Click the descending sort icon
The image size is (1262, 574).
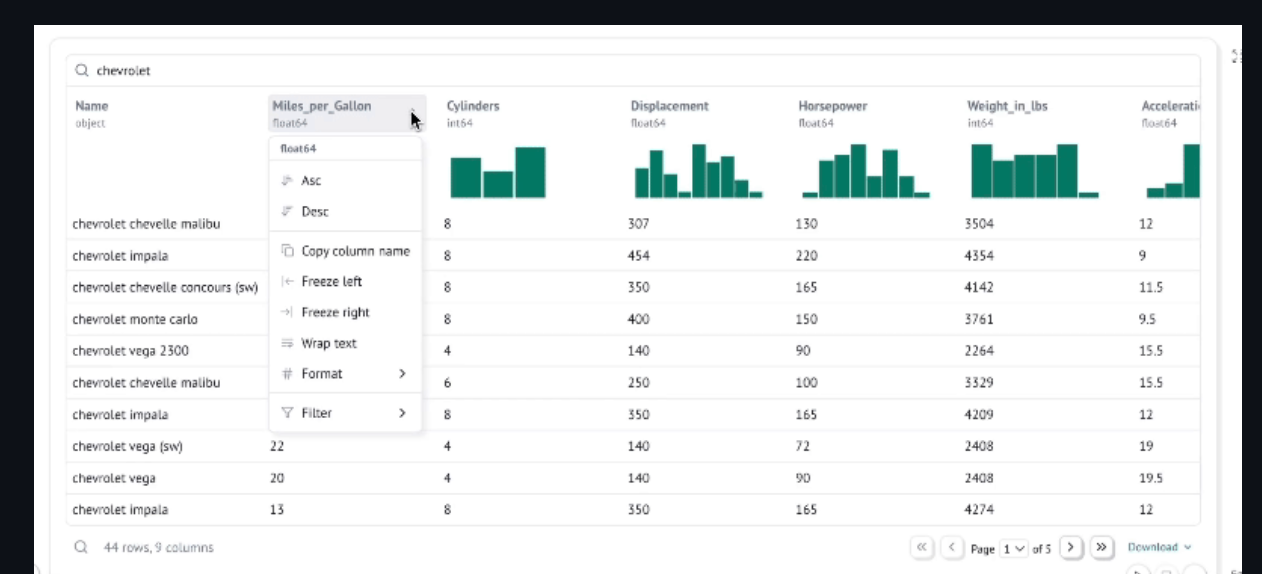(287, 212)
